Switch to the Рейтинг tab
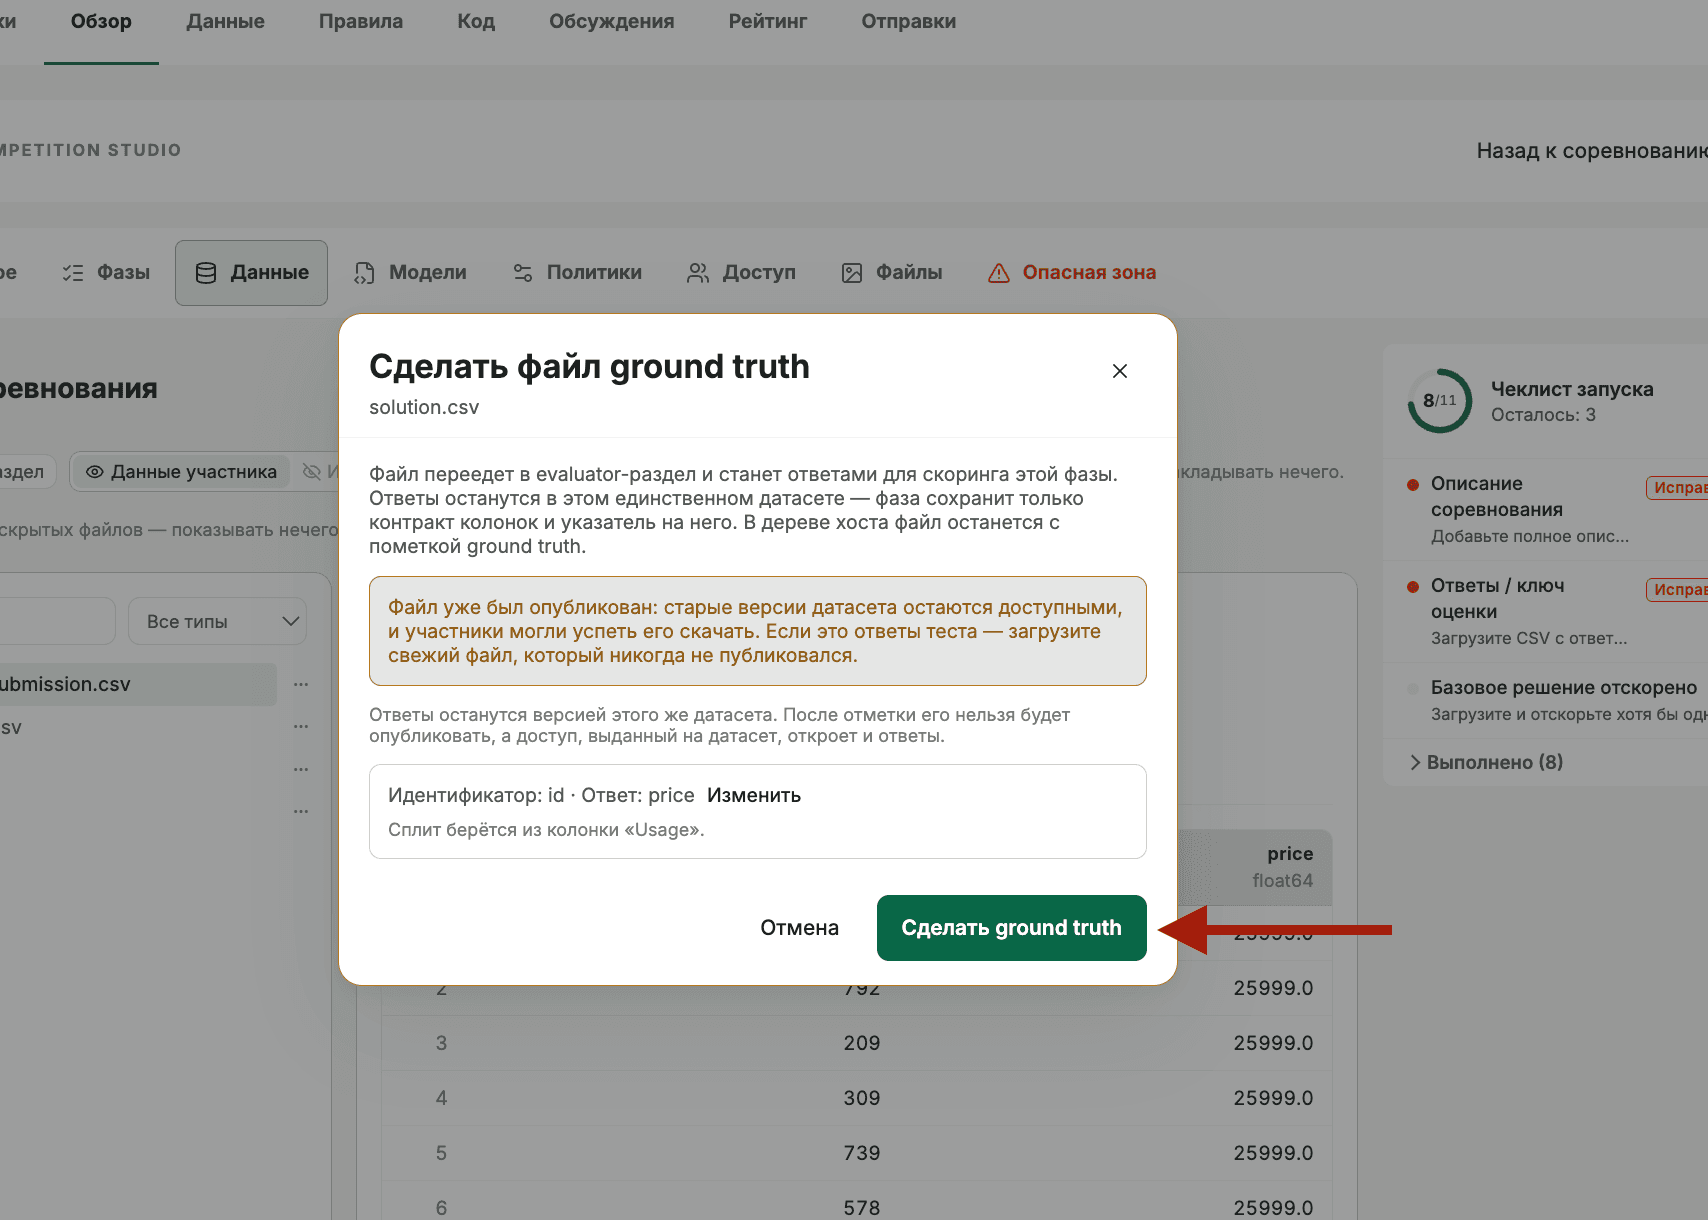 768,22
